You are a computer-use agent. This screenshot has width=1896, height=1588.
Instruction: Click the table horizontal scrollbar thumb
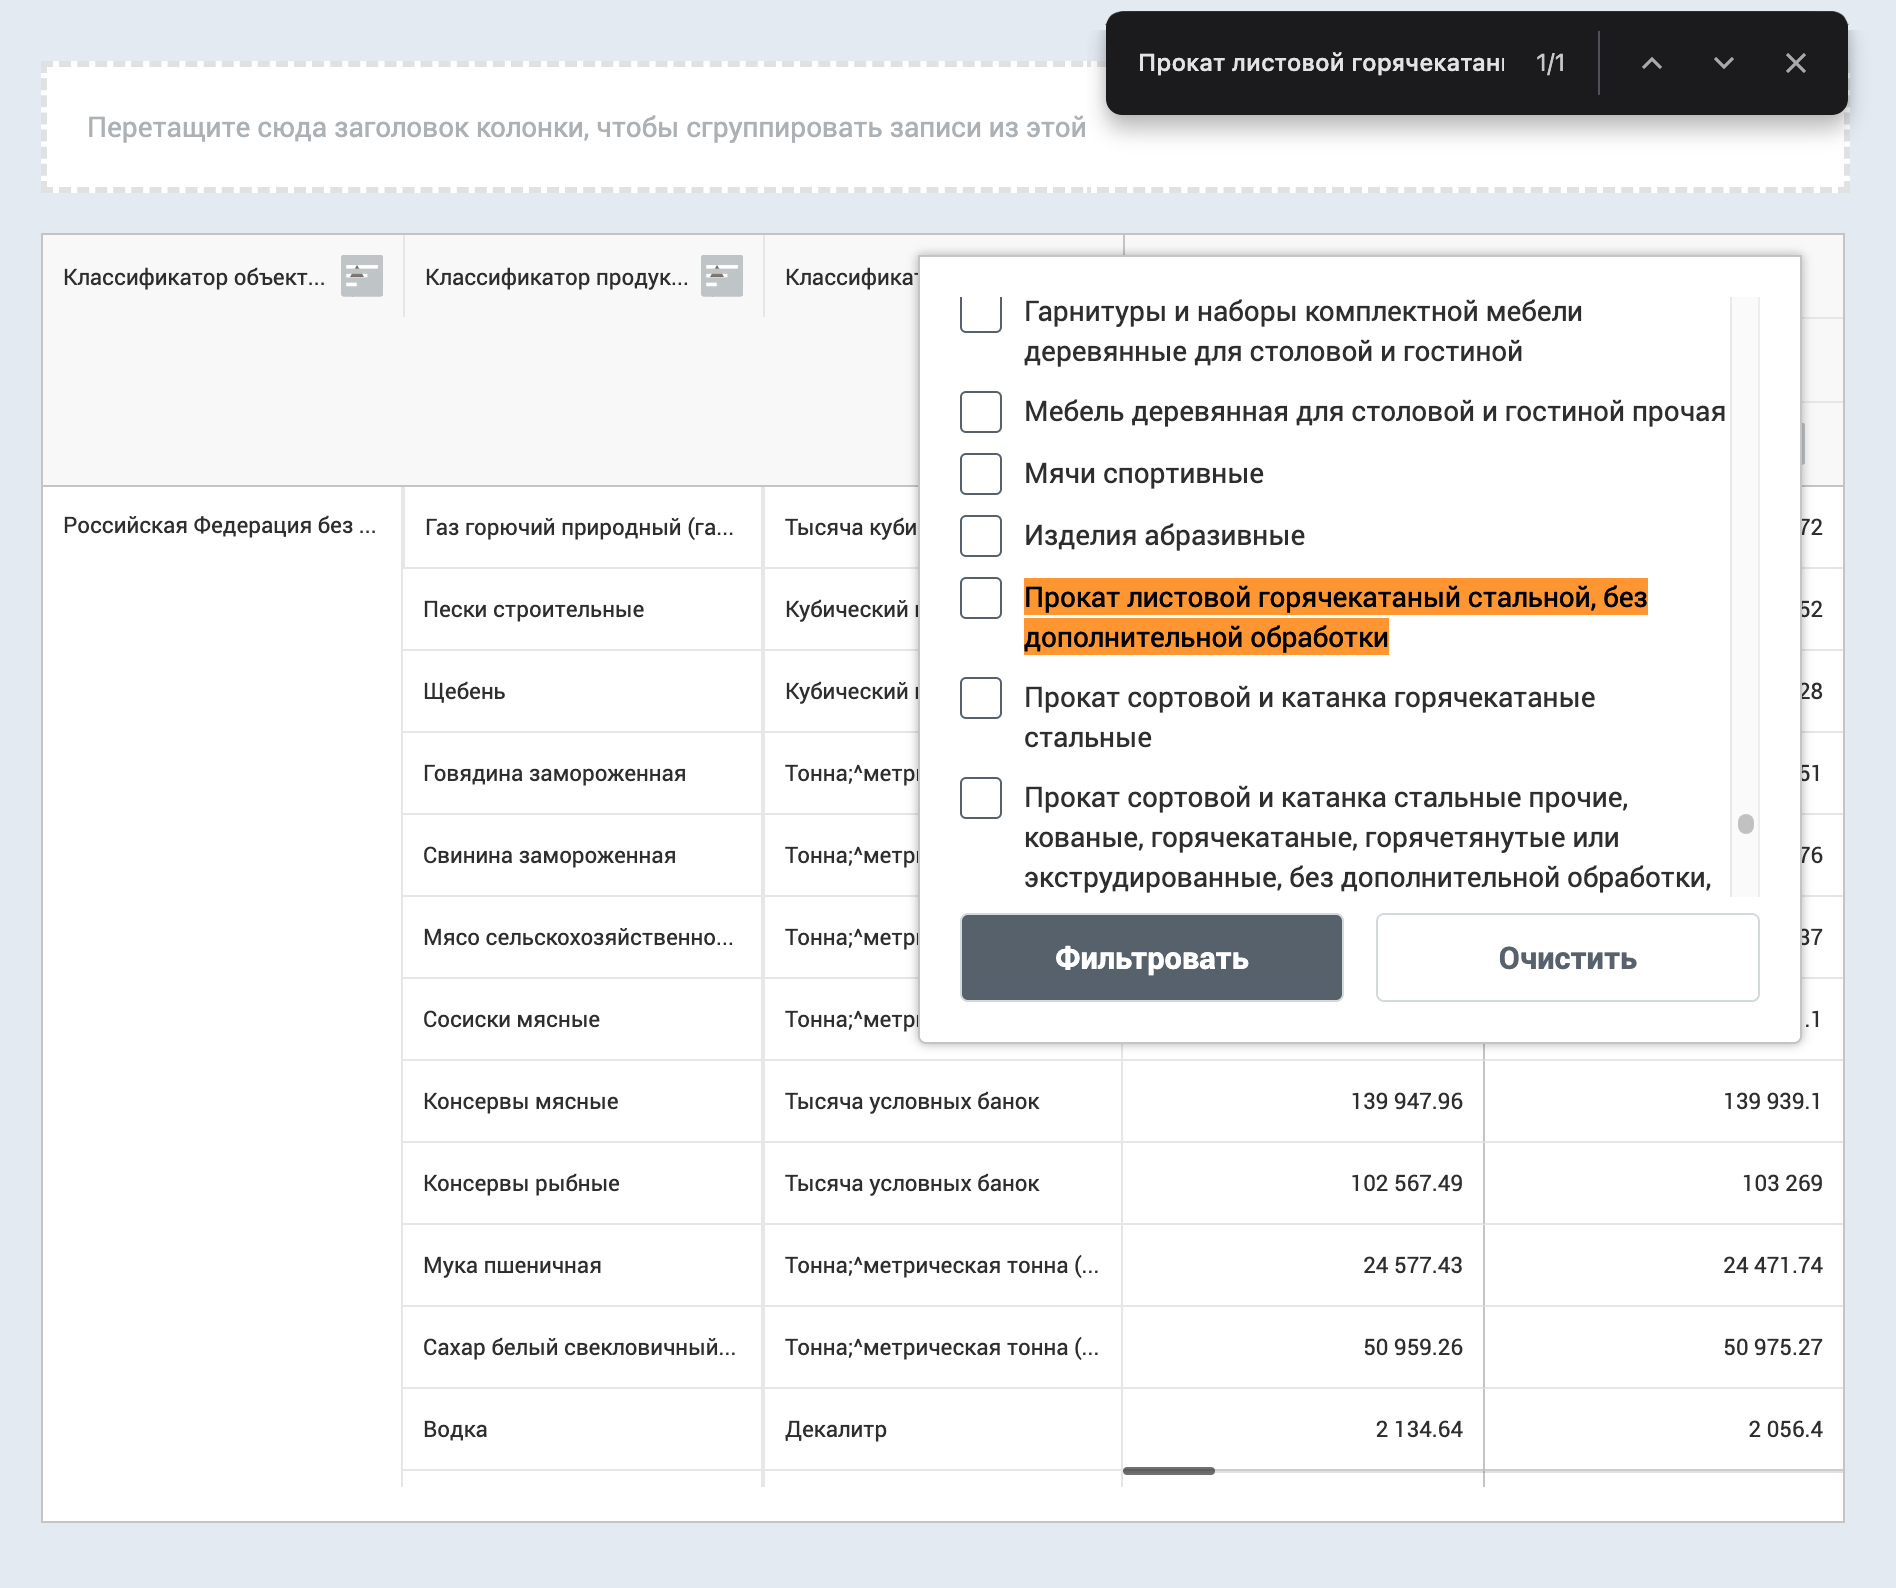[1168, 1471]
